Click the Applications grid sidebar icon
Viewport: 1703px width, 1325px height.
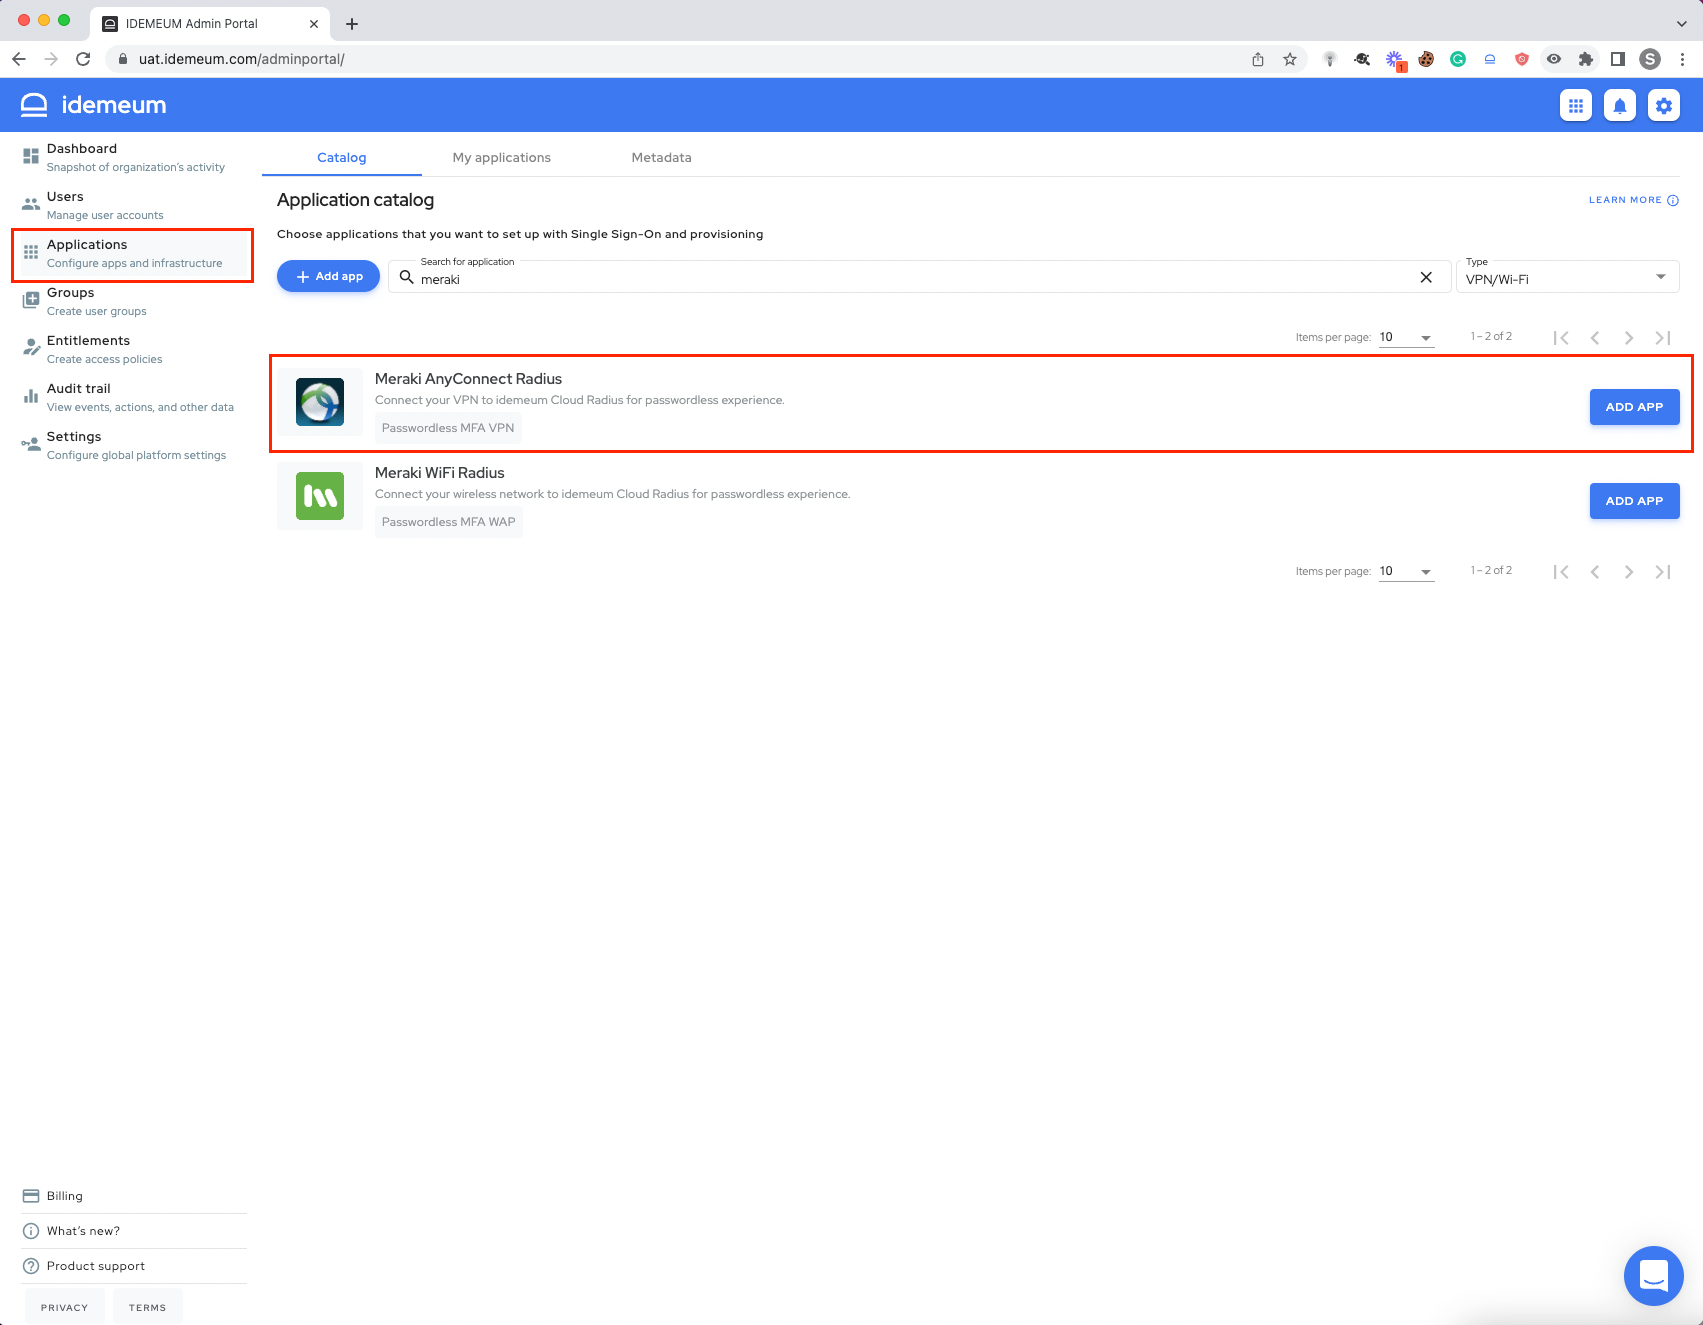(31, 253)
